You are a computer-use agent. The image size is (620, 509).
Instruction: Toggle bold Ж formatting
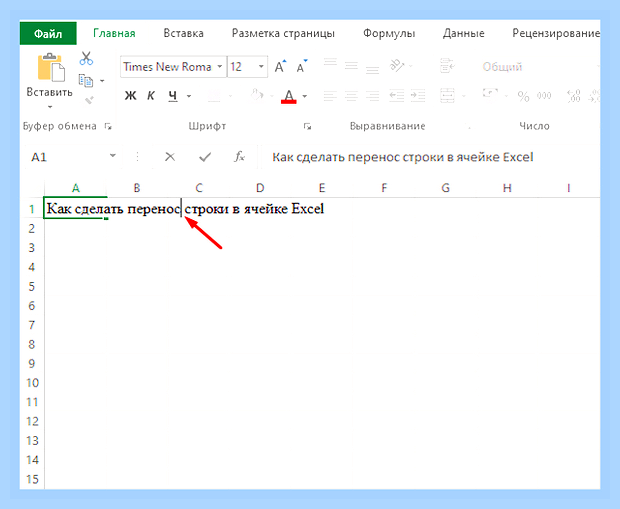tap(130, 95)
